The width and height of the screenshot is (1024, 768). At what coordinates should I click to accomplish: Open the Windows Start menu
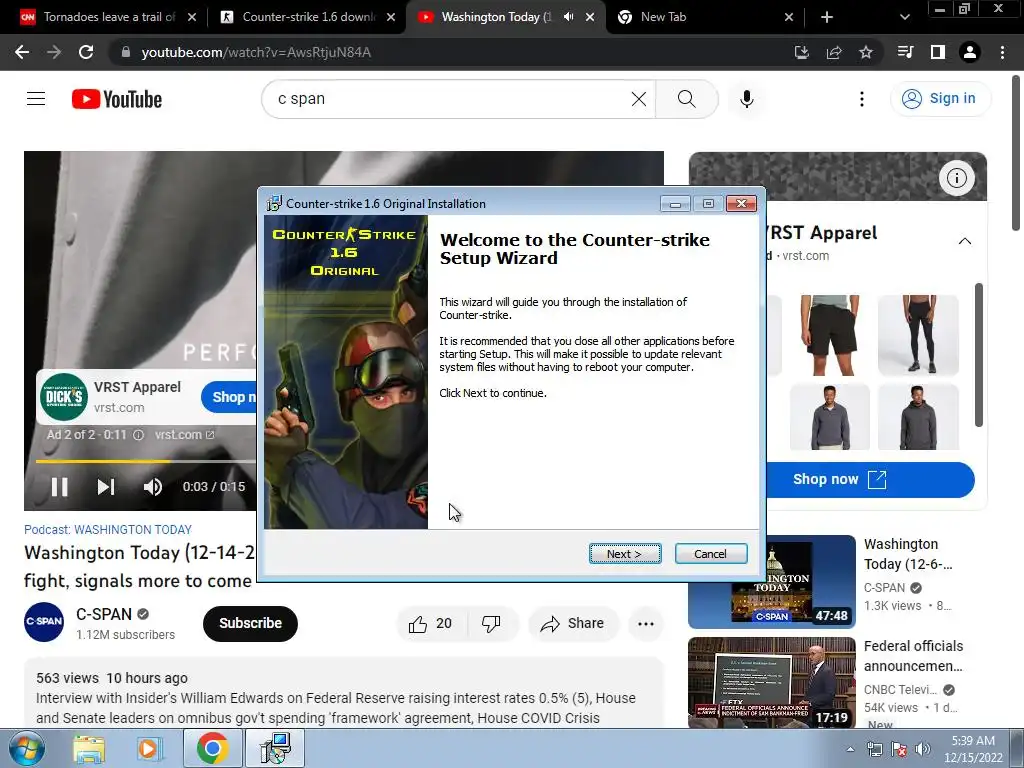27,748
